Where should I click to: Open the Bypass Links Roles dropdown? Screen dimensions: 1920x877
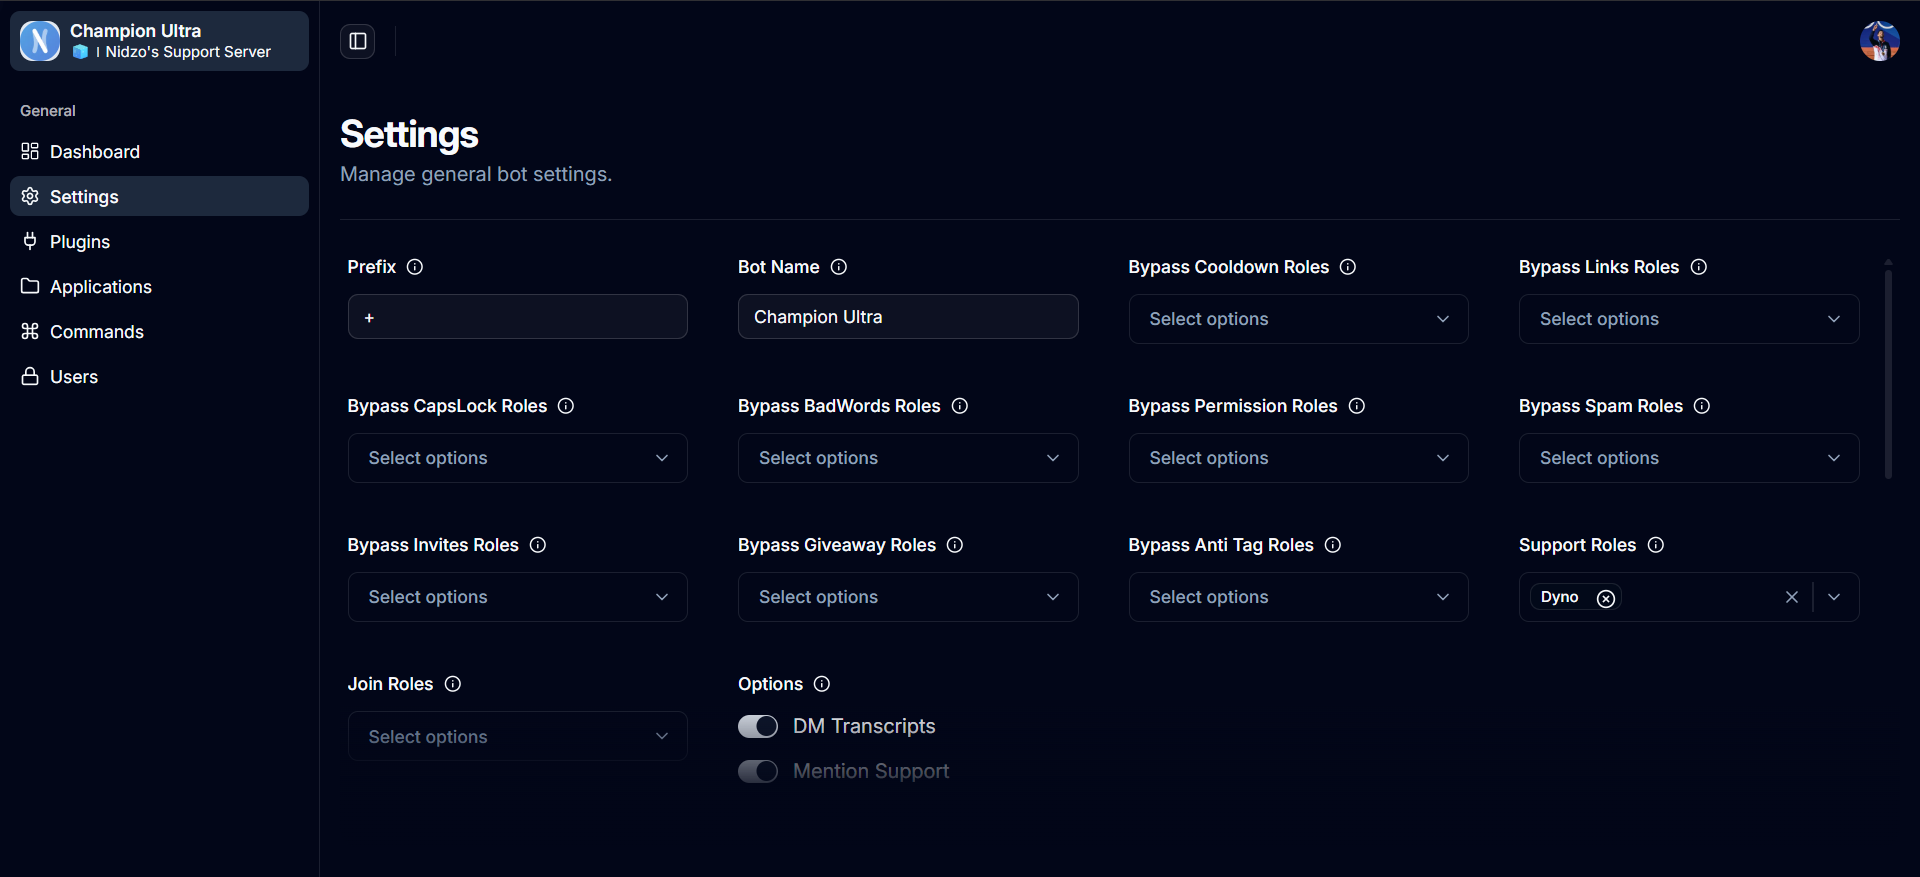[1688, 319]
